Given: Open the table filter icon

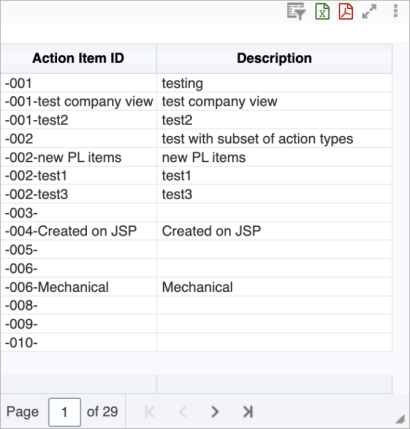Looking at the screenshot, I should 296,12.
